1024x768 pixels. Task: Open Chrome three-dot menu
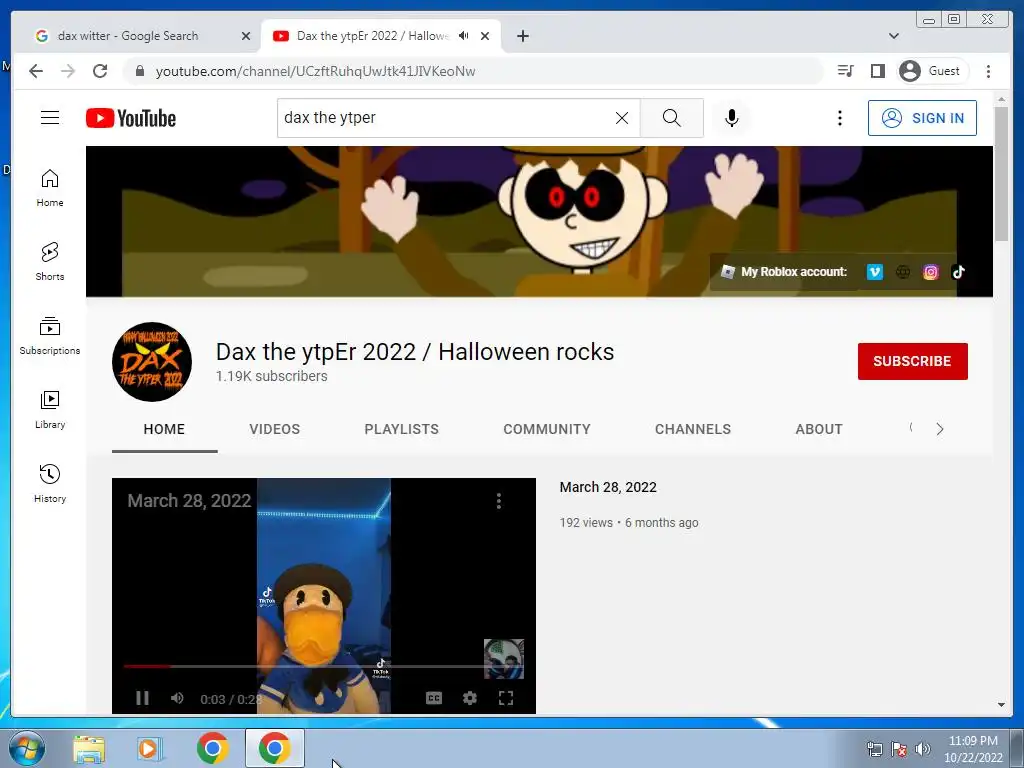tap(989, 71)
